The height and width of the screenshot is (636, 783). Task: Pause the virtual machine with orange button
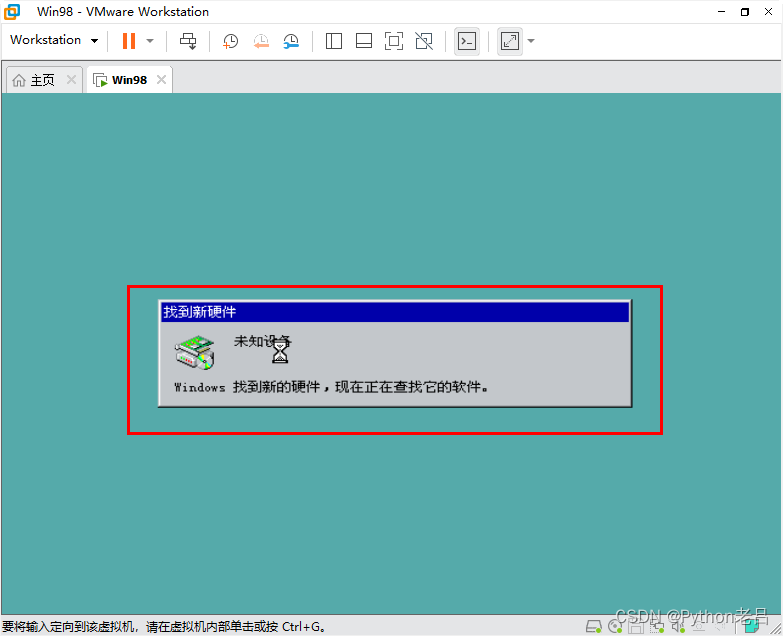coord(129,41)
